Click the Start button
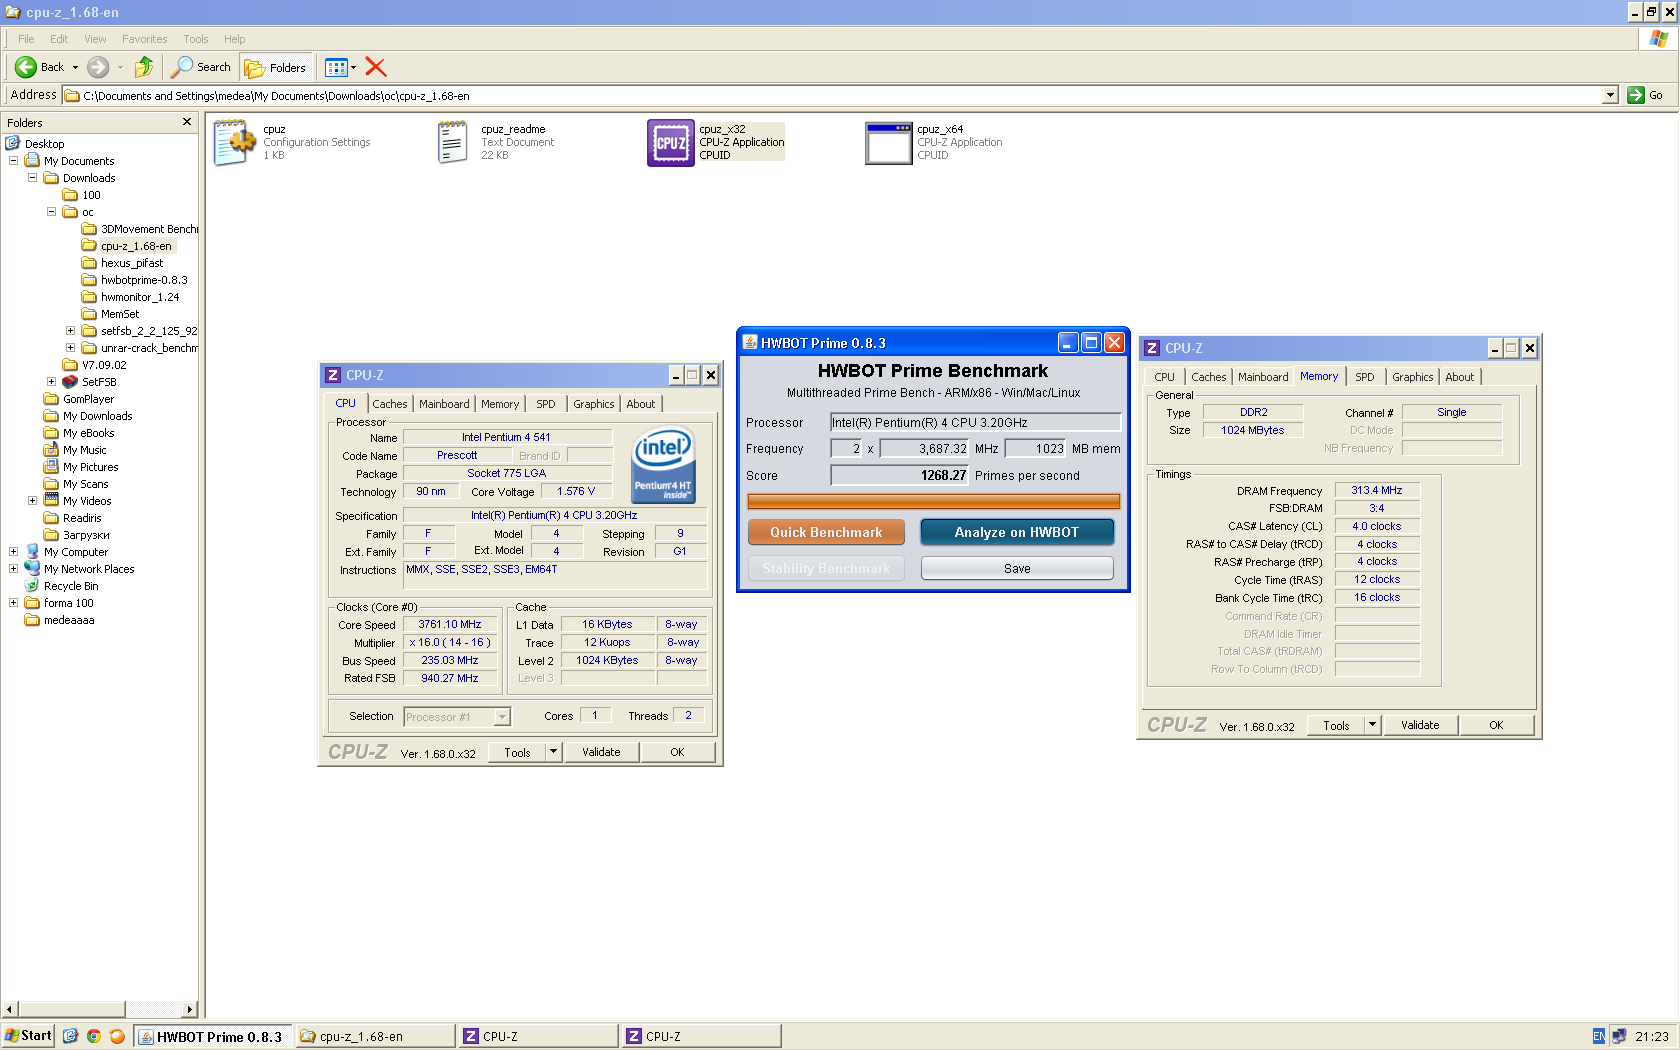Image resolution: width=1680 pixels, height=1050 pixels. coord(28,1036)
